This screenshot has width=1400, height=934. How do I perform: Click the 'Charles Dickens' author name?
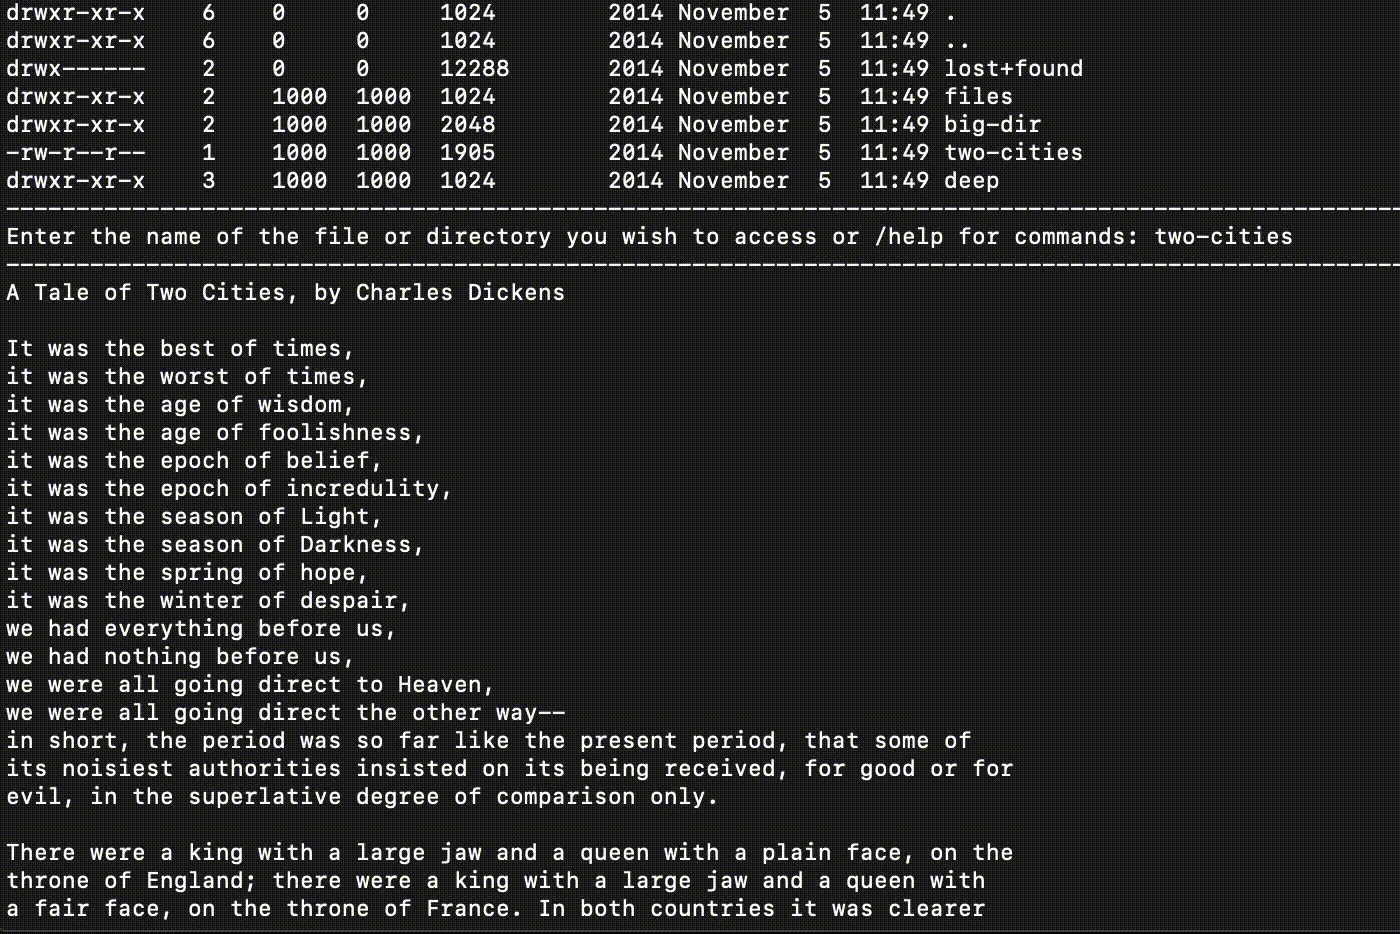(x=460, y=293)
